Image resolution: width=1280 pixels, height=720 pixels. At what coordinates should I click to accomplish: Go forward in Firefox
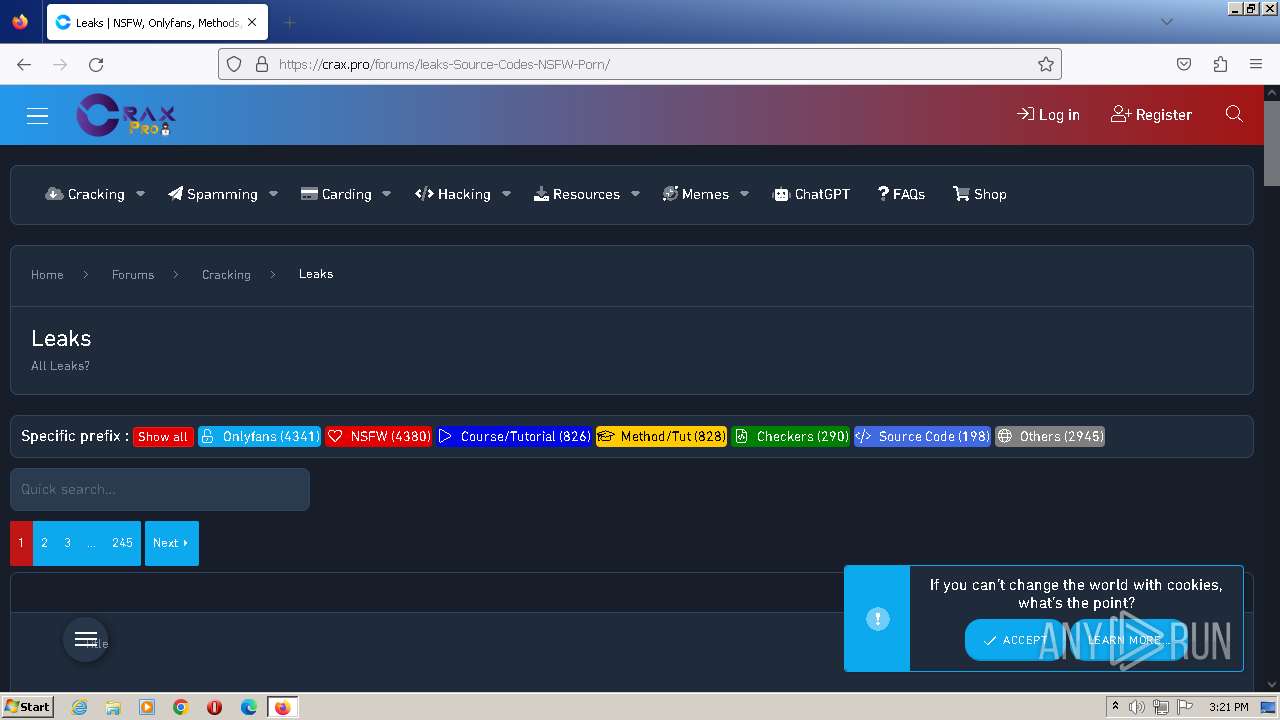pos(60,64)
